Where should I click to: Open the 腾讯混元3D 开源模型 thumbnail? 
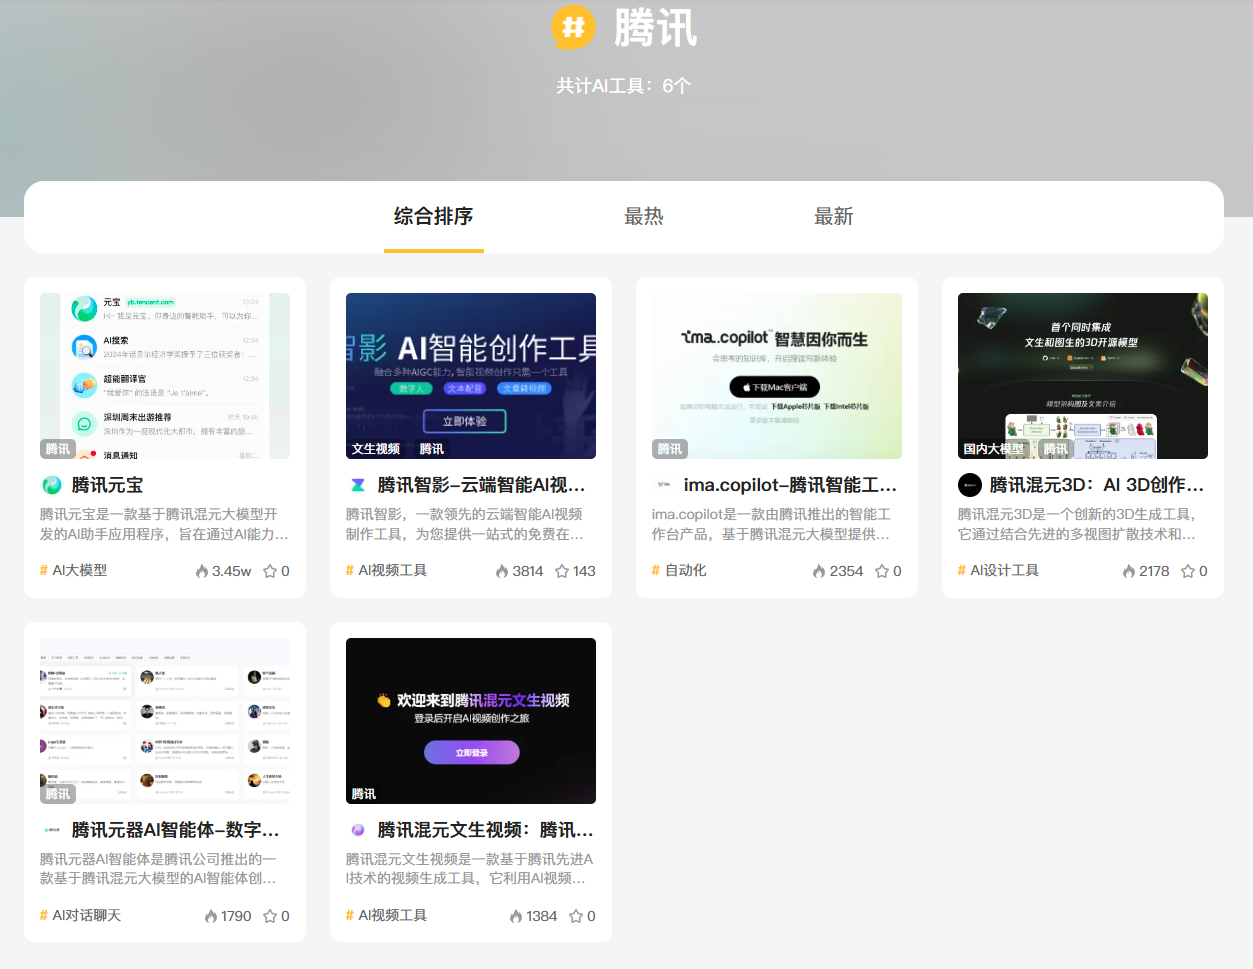1083,376
